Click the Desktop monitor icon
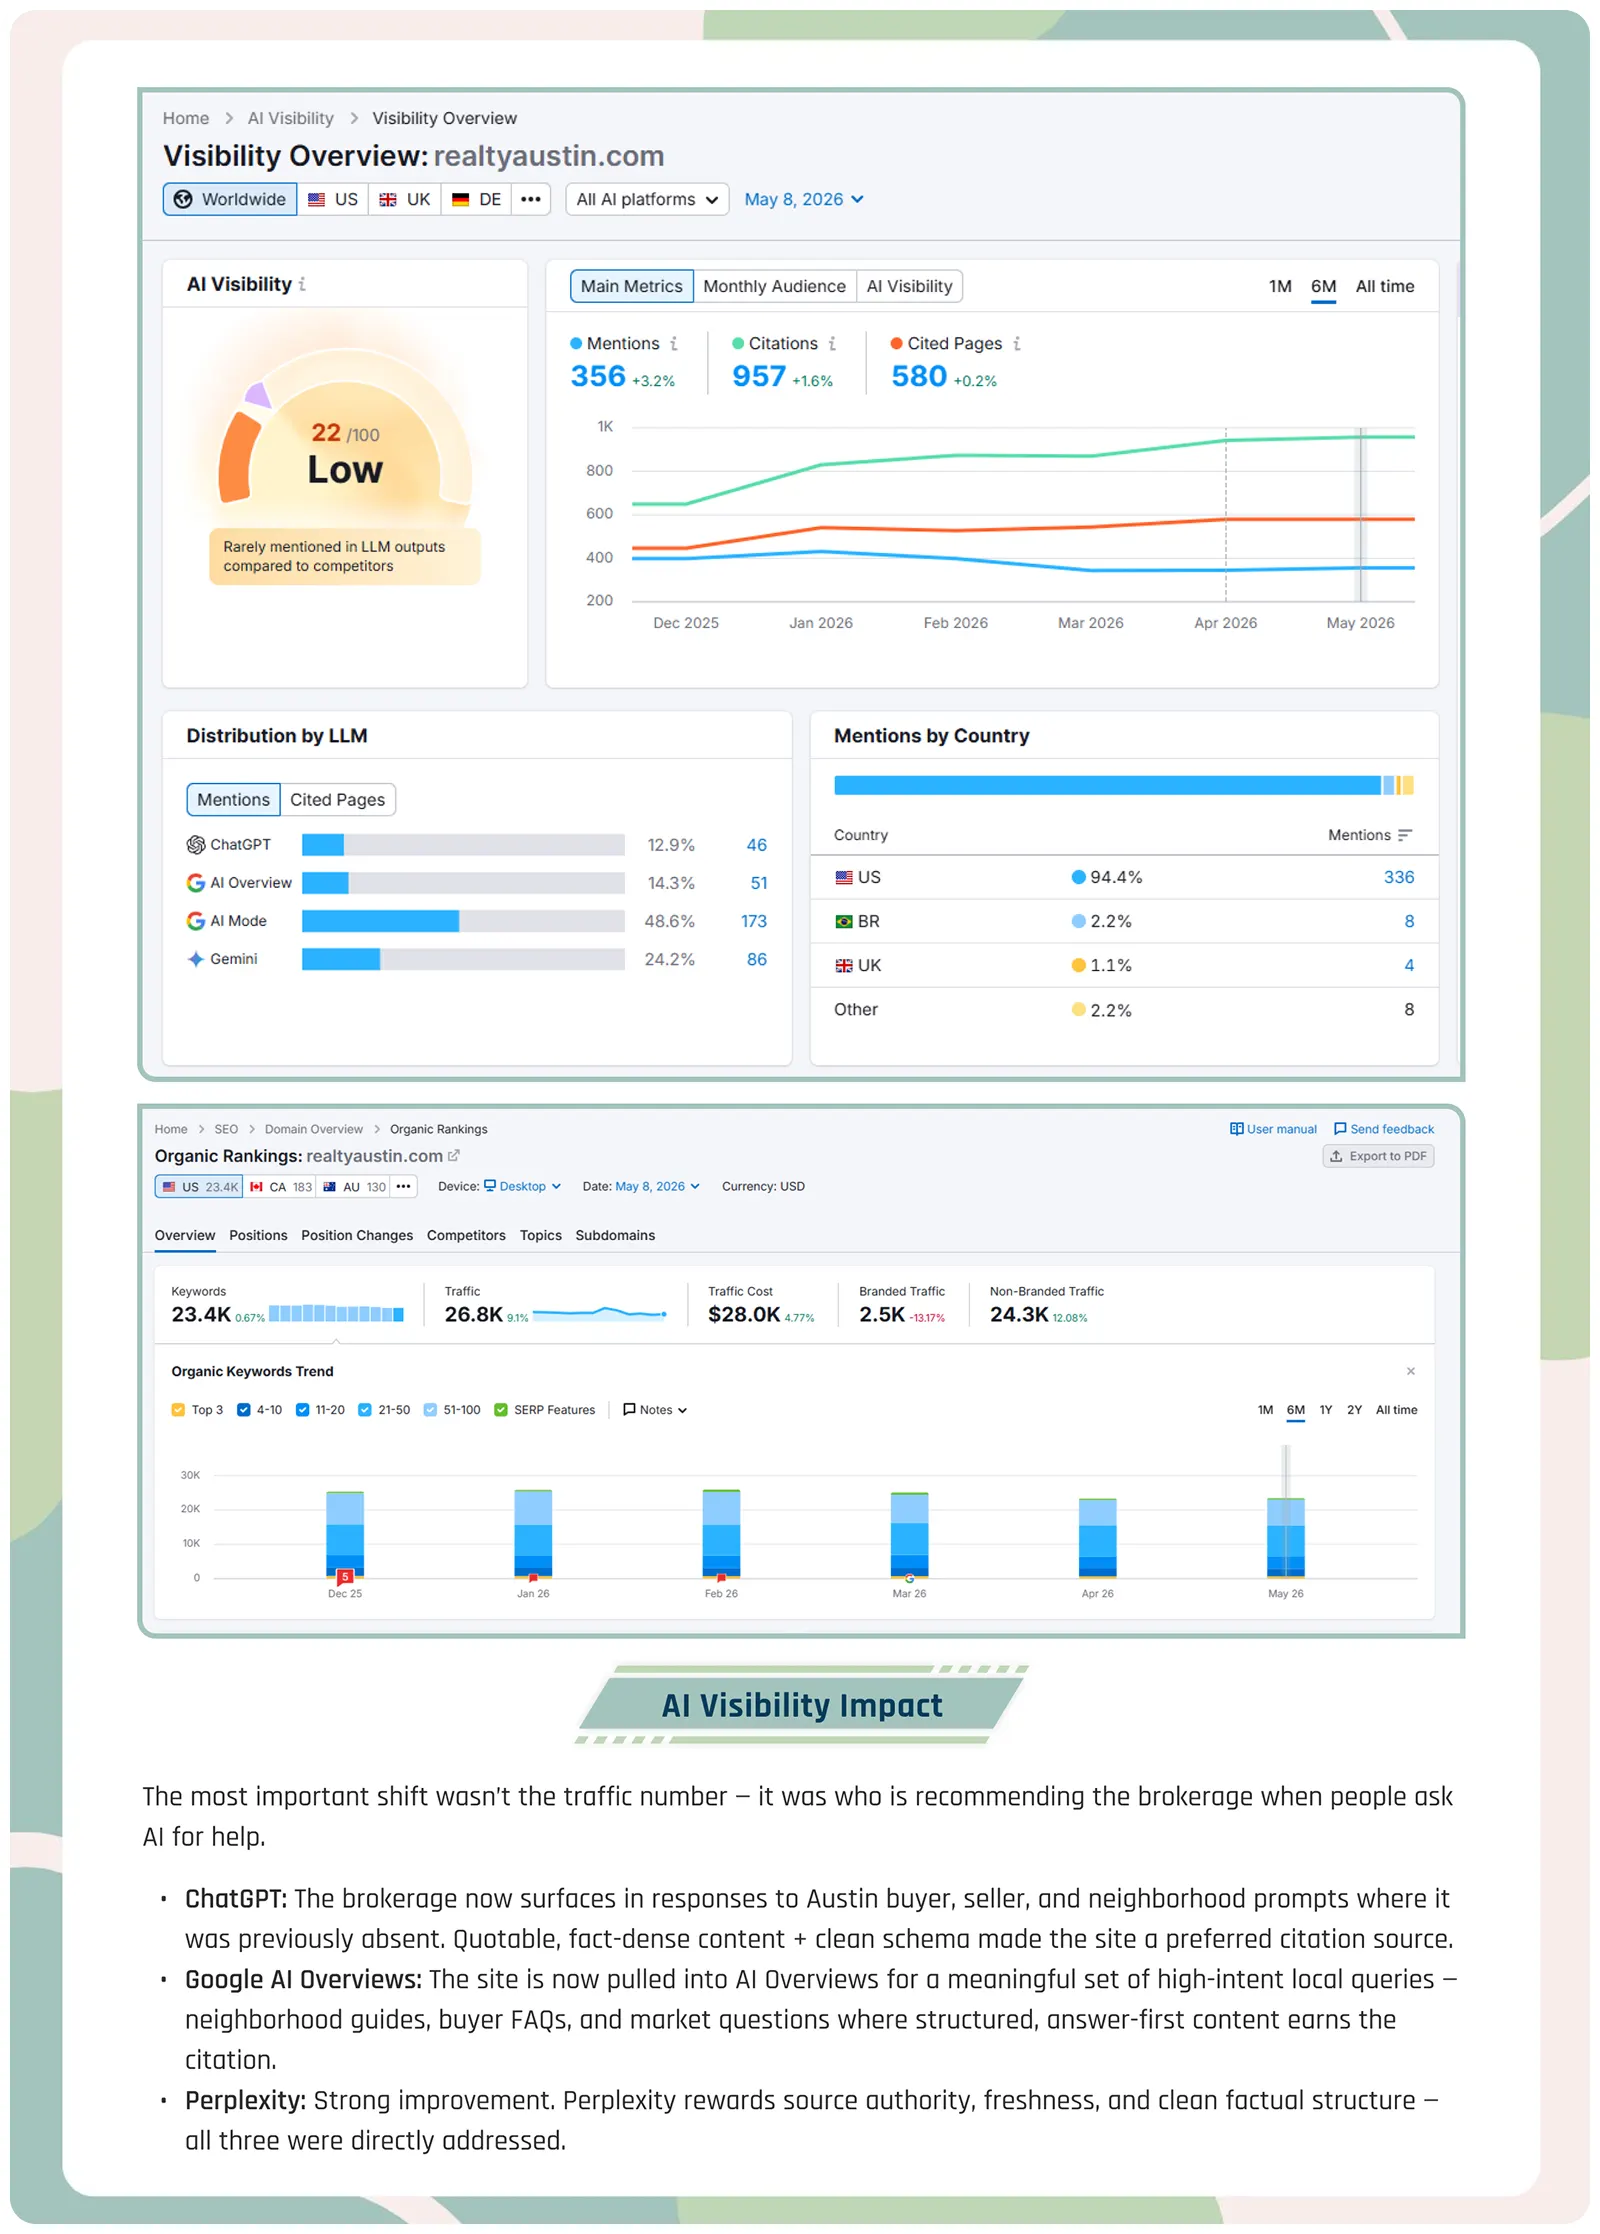Viewport: 1600px width, 2234px height. coord(490,1186)
